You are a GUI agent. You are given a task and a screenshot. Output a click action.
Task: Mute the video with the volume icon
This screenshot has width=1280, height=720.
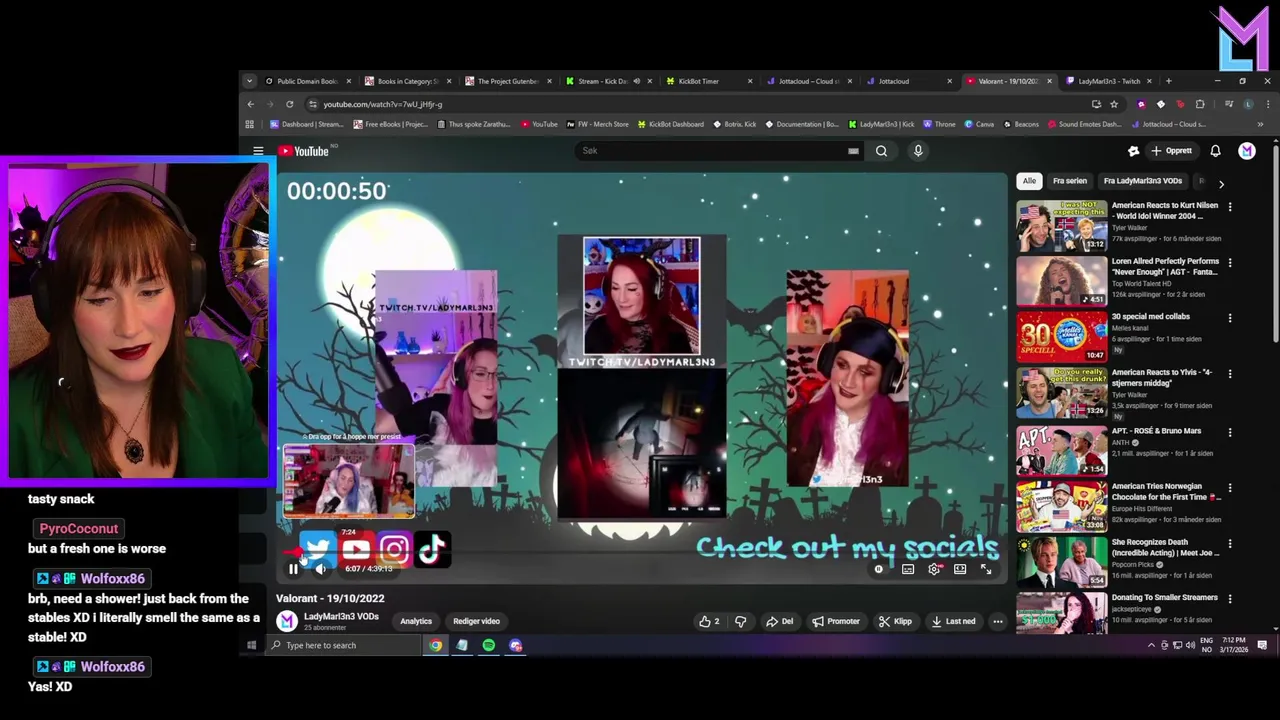[x=320, y=569]
